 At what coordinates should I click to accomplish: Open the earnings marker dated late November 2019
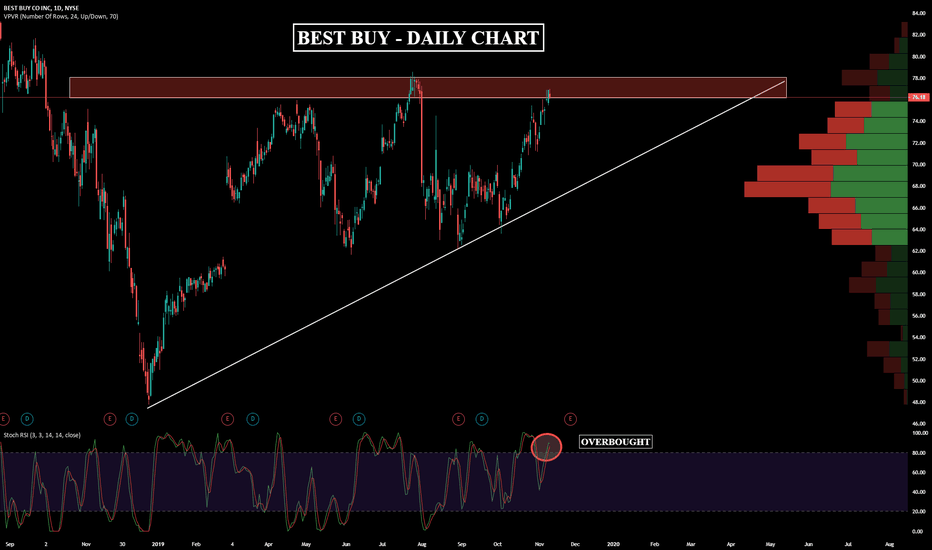click(570, 419)
